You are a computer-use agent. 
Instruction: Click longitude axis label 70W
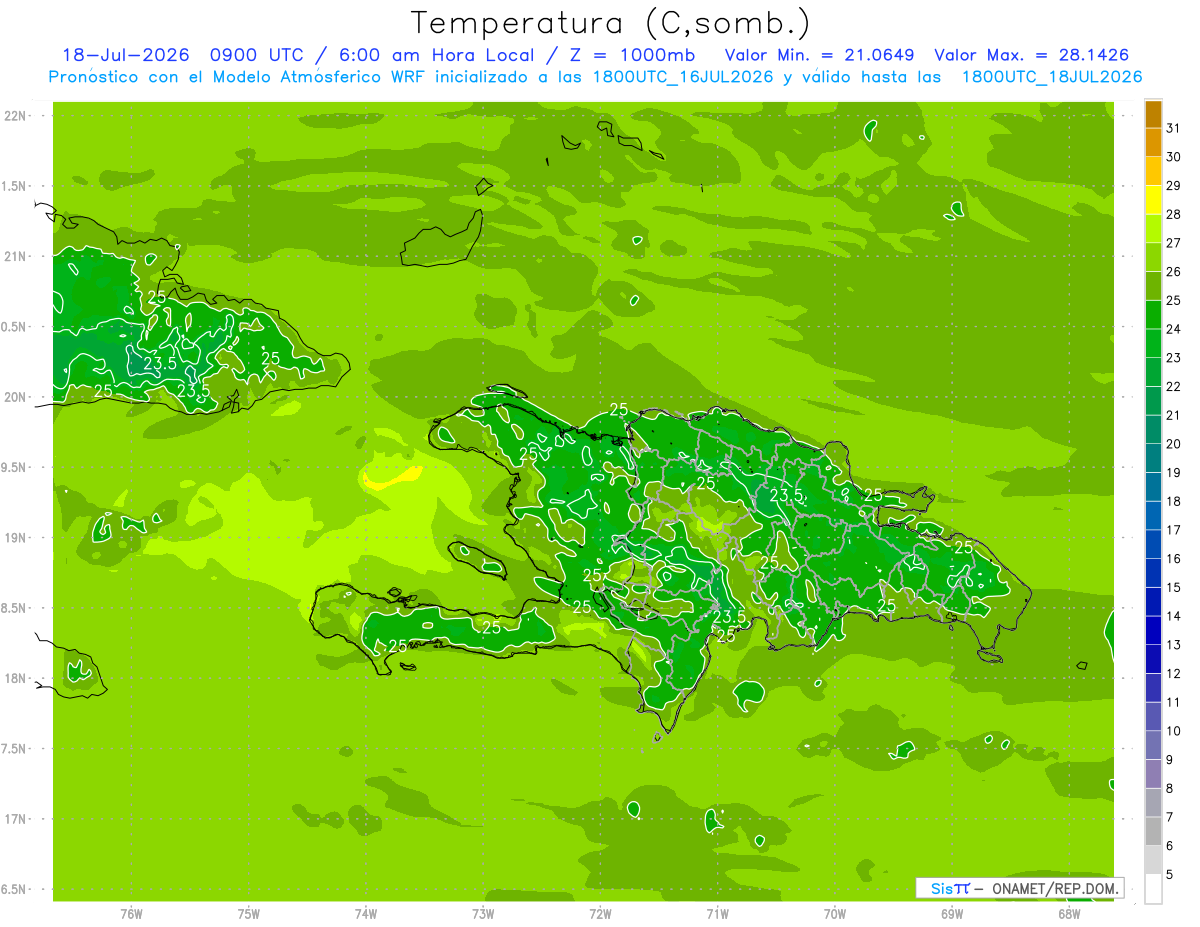pyautogui.click(x=835, y=914)
